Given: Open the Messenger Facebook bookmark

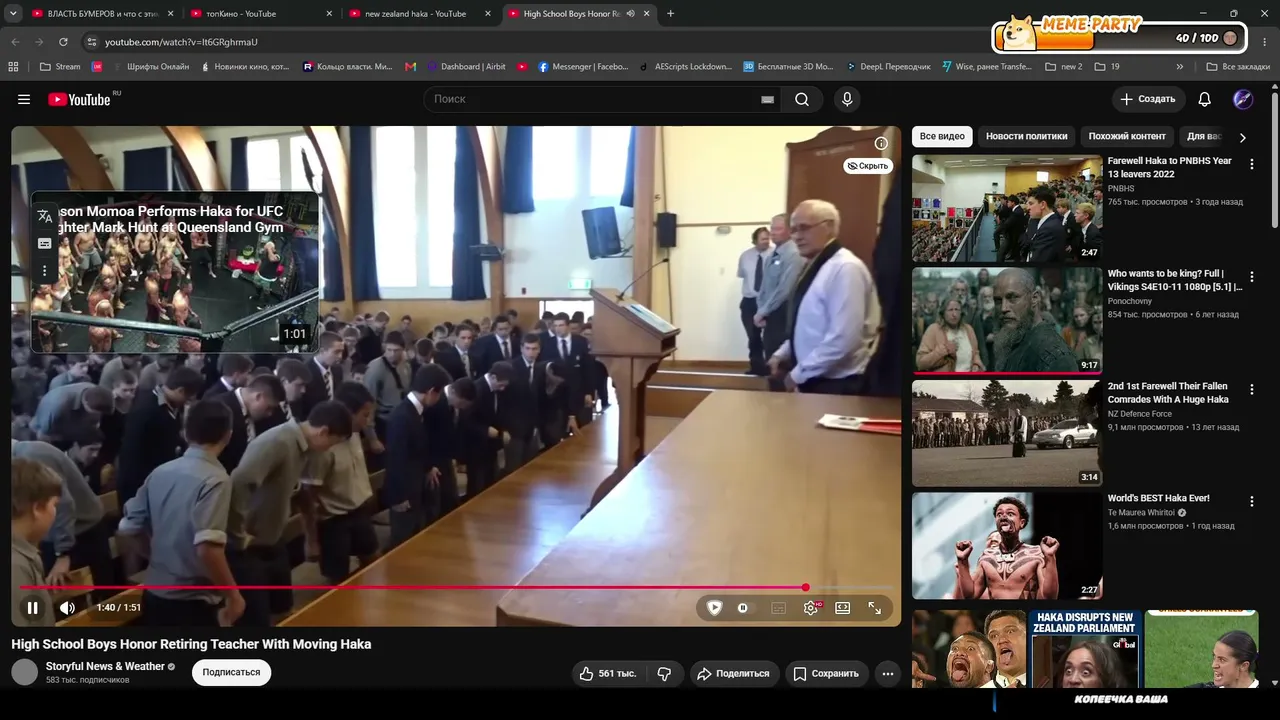Looking at the screenshot, I should pyautogui.click(x=584, y=67).
